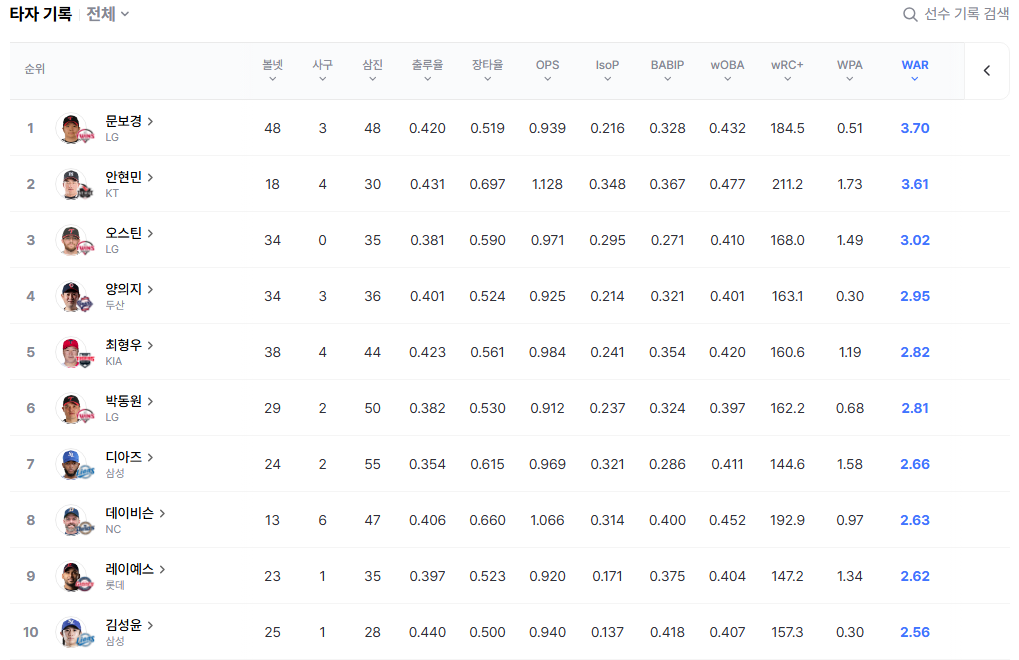The height and width of the screenshot is (660, 1019).
Task: Sort by OPS column header
Action: (x=547, y=71)
